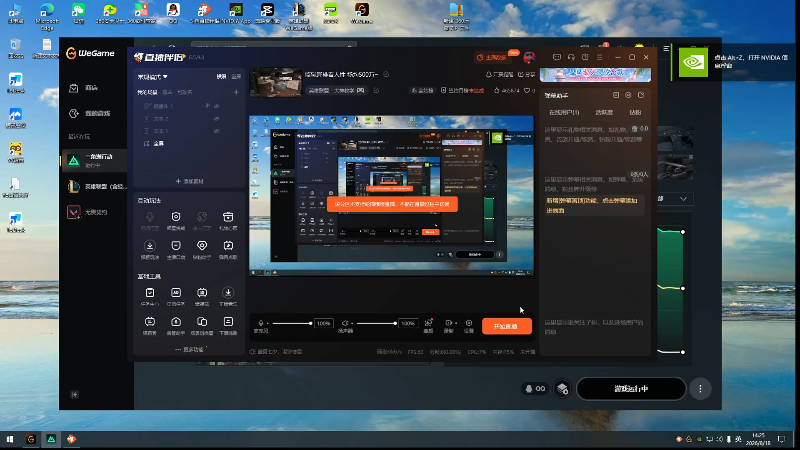Image resolution: width=800 pixels, height=450 pixels.
Task: Select the camera 1 source row
Action: (188, 106)
